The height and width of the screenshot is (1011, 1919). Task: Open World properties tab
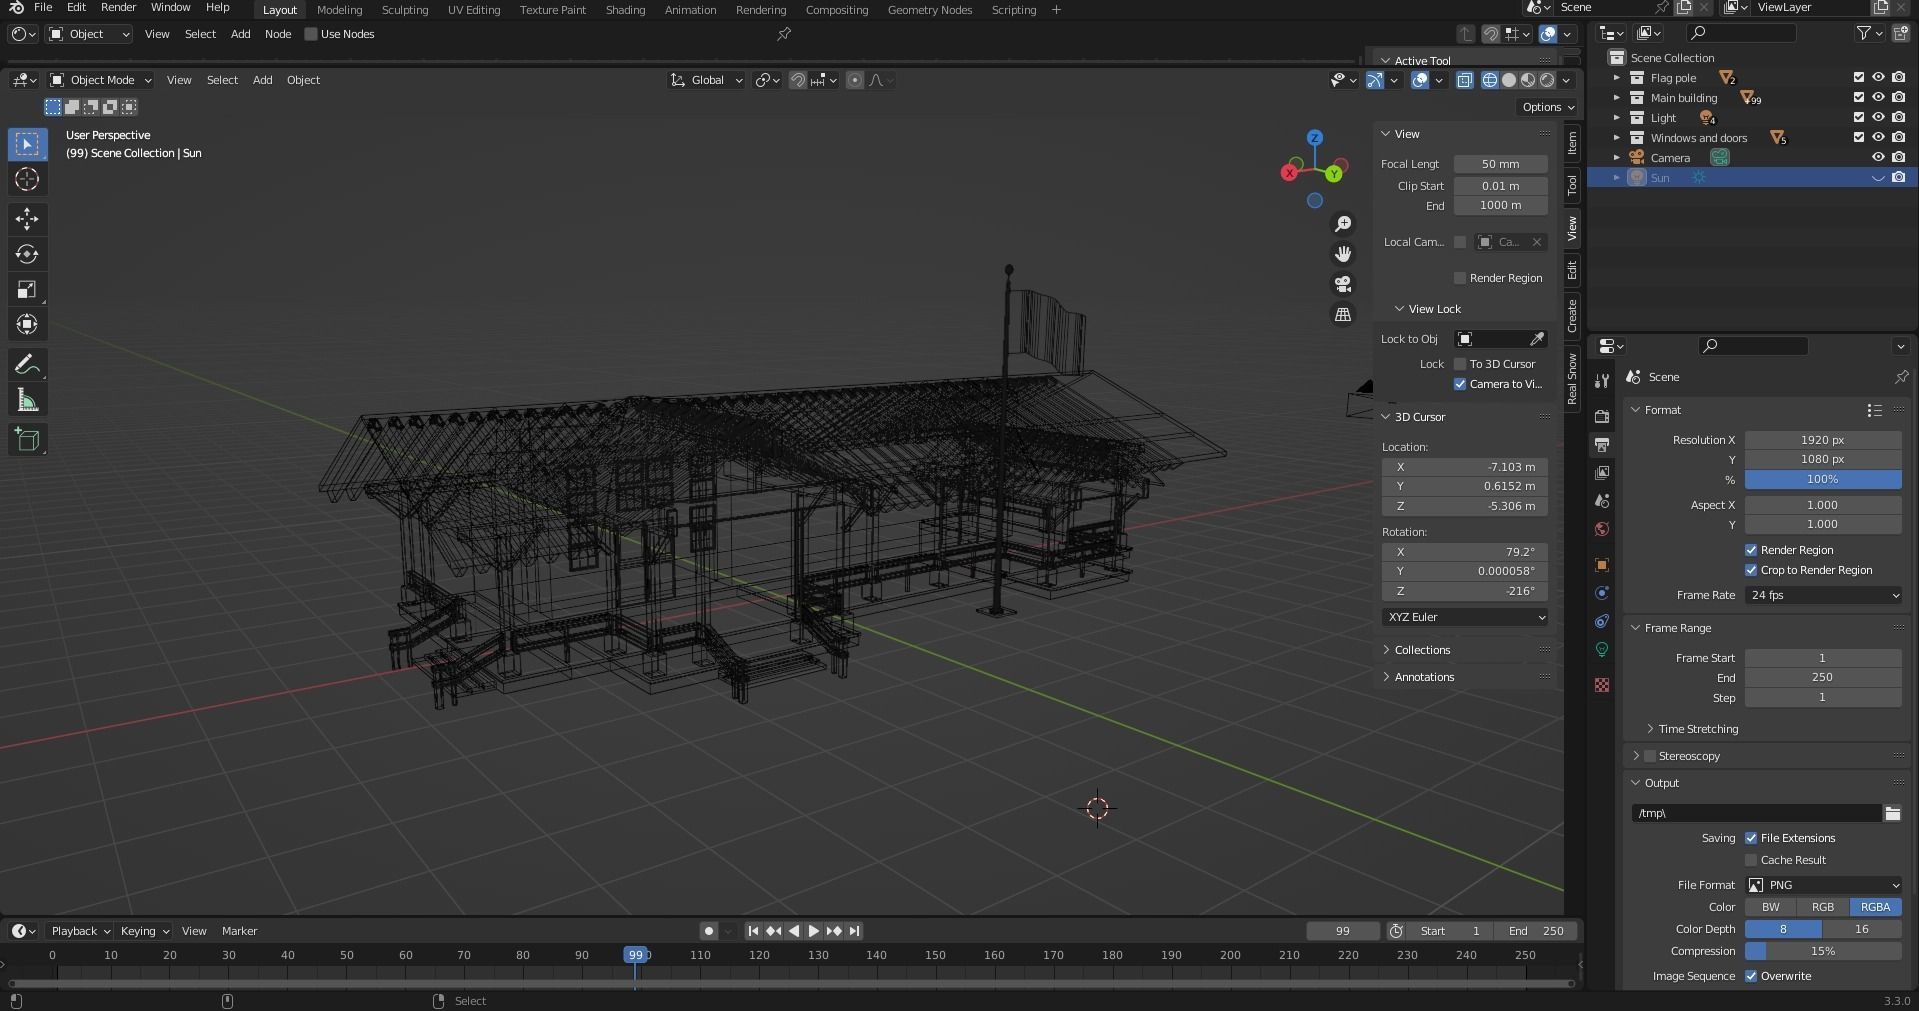click(x=1602, y=529)
